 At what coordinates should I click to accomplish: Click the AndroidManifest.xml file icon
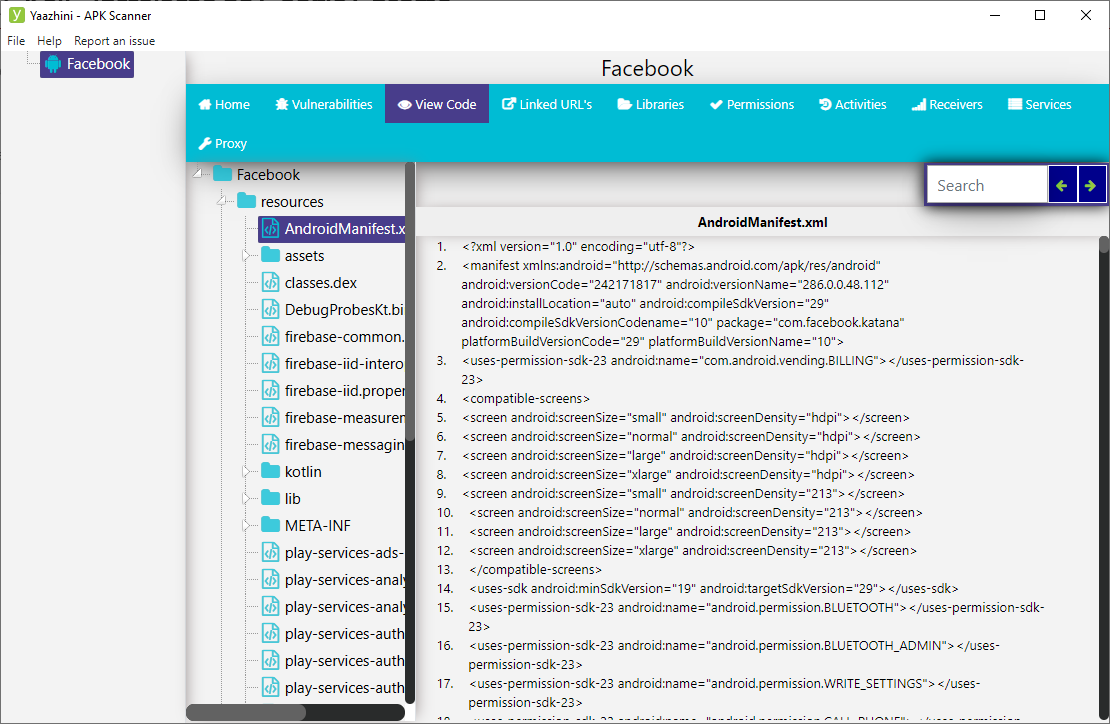pos(270,229)
